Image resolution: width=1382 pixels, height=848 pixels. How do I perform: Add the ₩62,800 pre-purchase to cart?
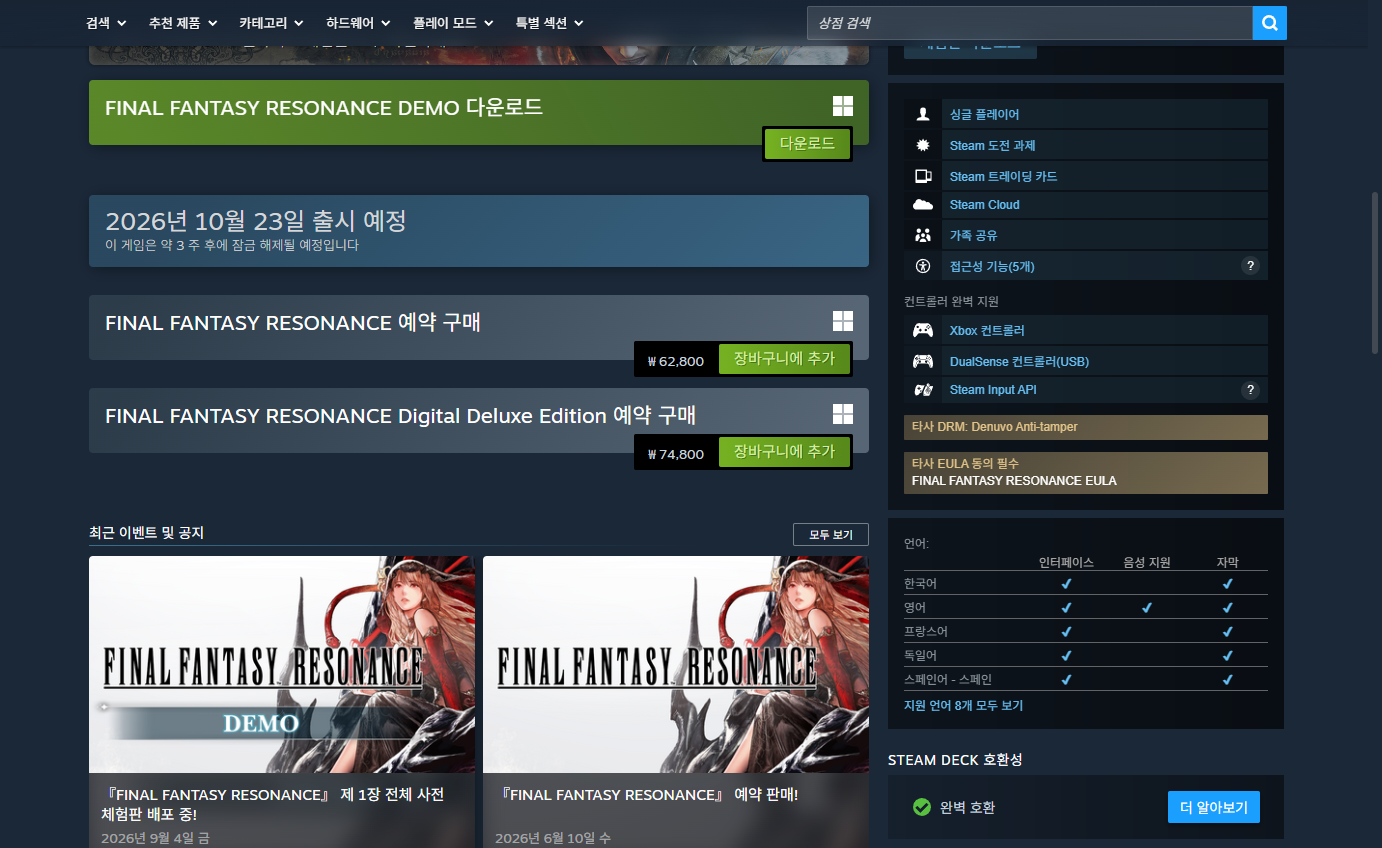point(784,359)
